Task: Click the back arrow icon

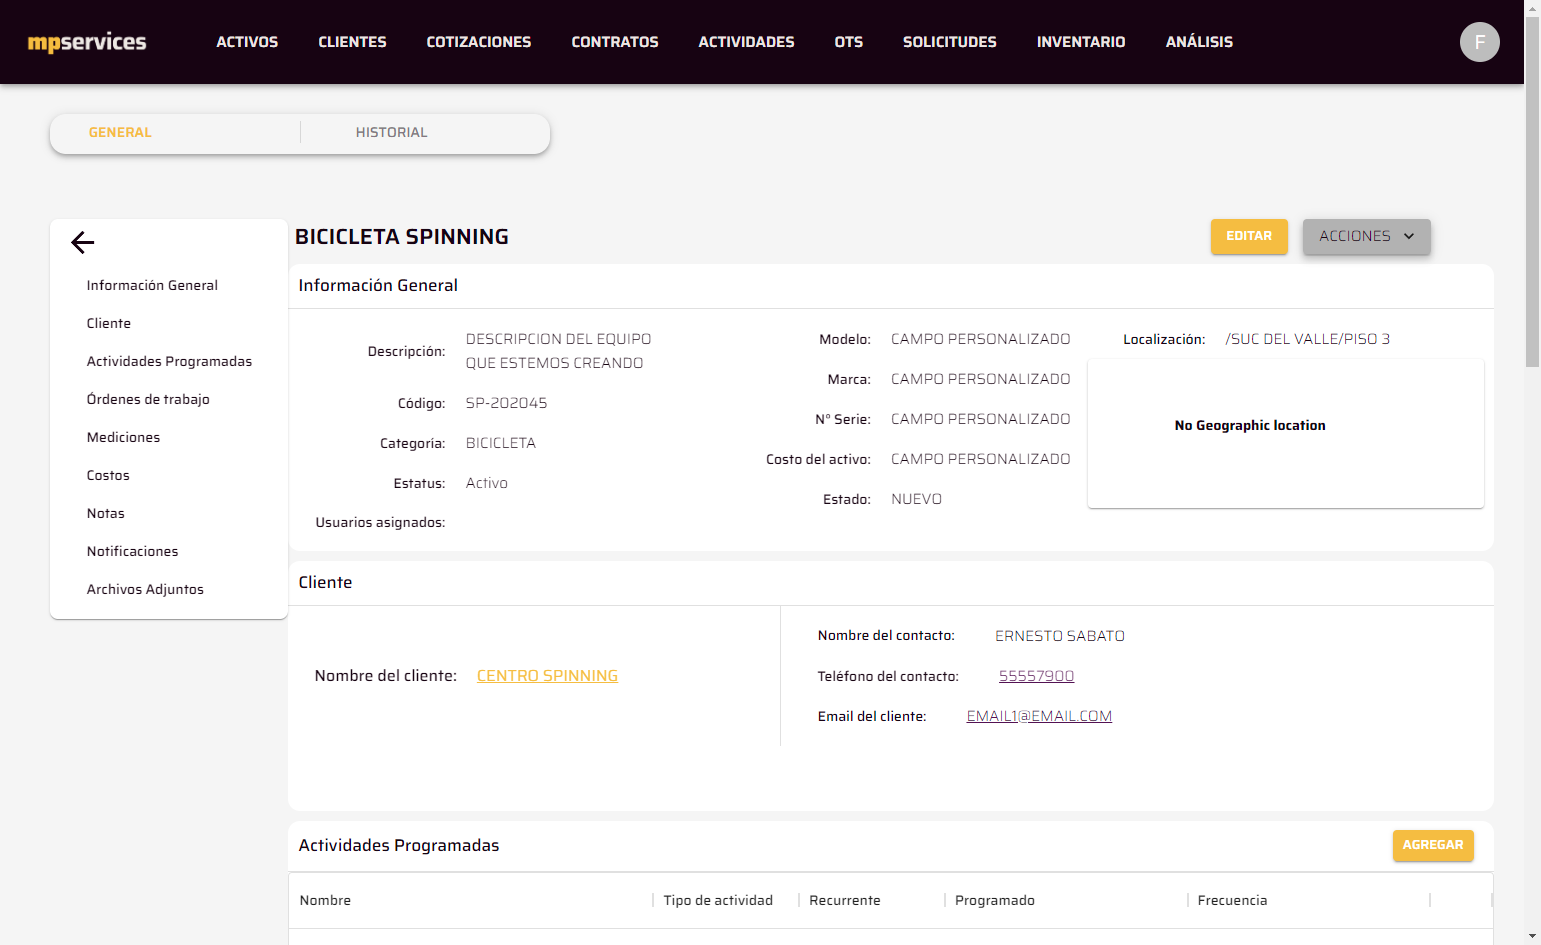Action: pos(83,242)
